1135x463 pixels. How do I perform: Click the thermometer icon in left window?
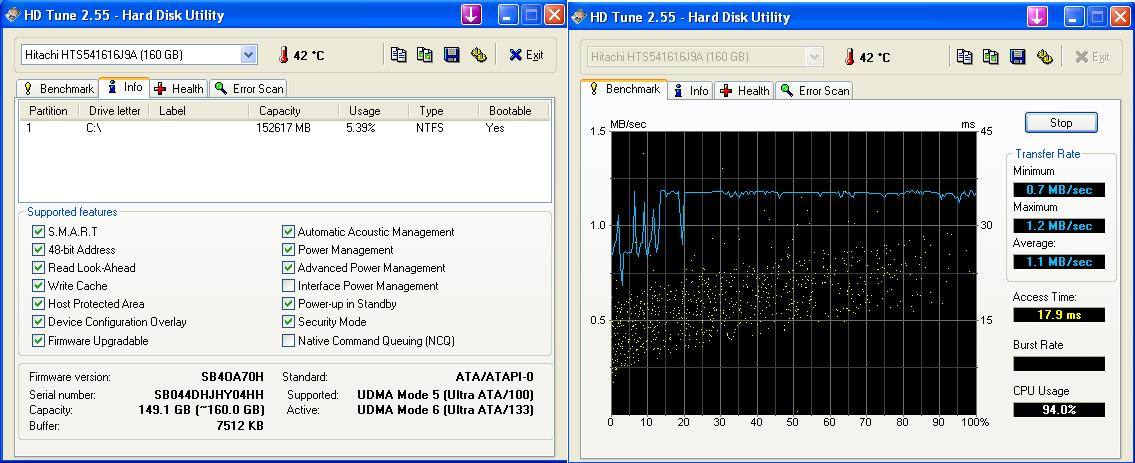click(x=284, y=55)
